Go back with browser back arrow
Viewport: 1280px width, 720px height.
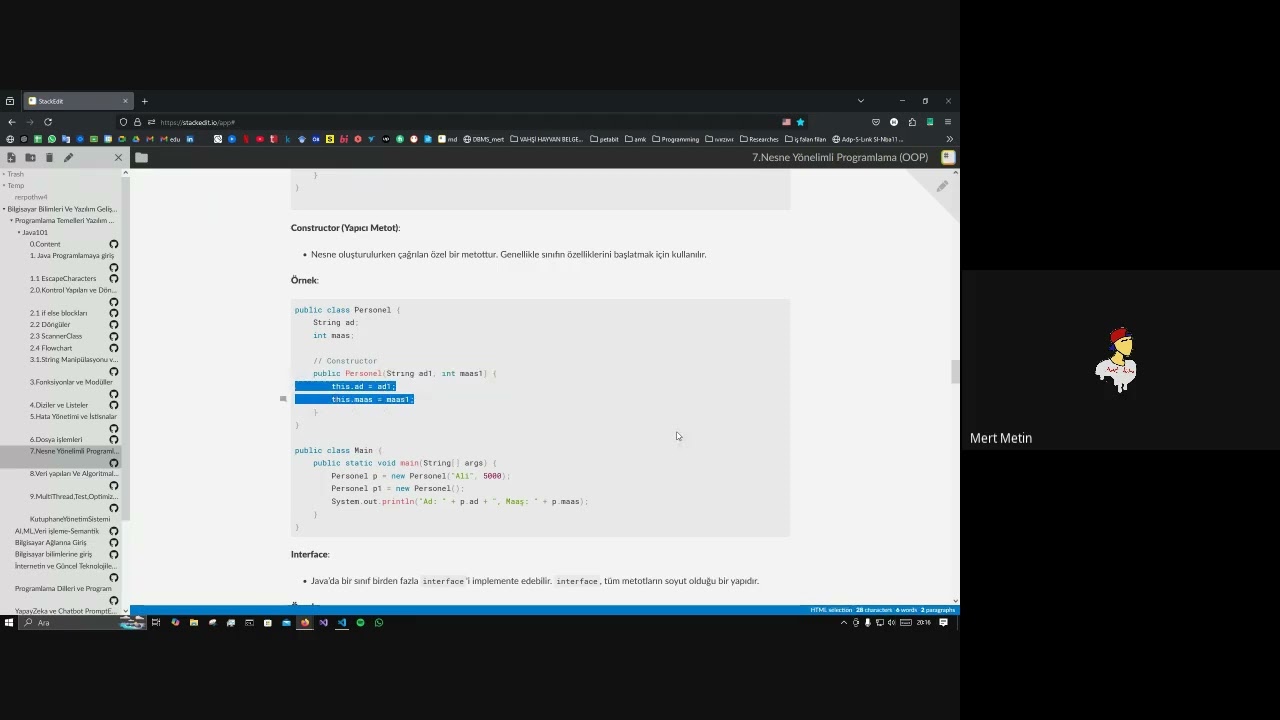(x=11, y=122)
